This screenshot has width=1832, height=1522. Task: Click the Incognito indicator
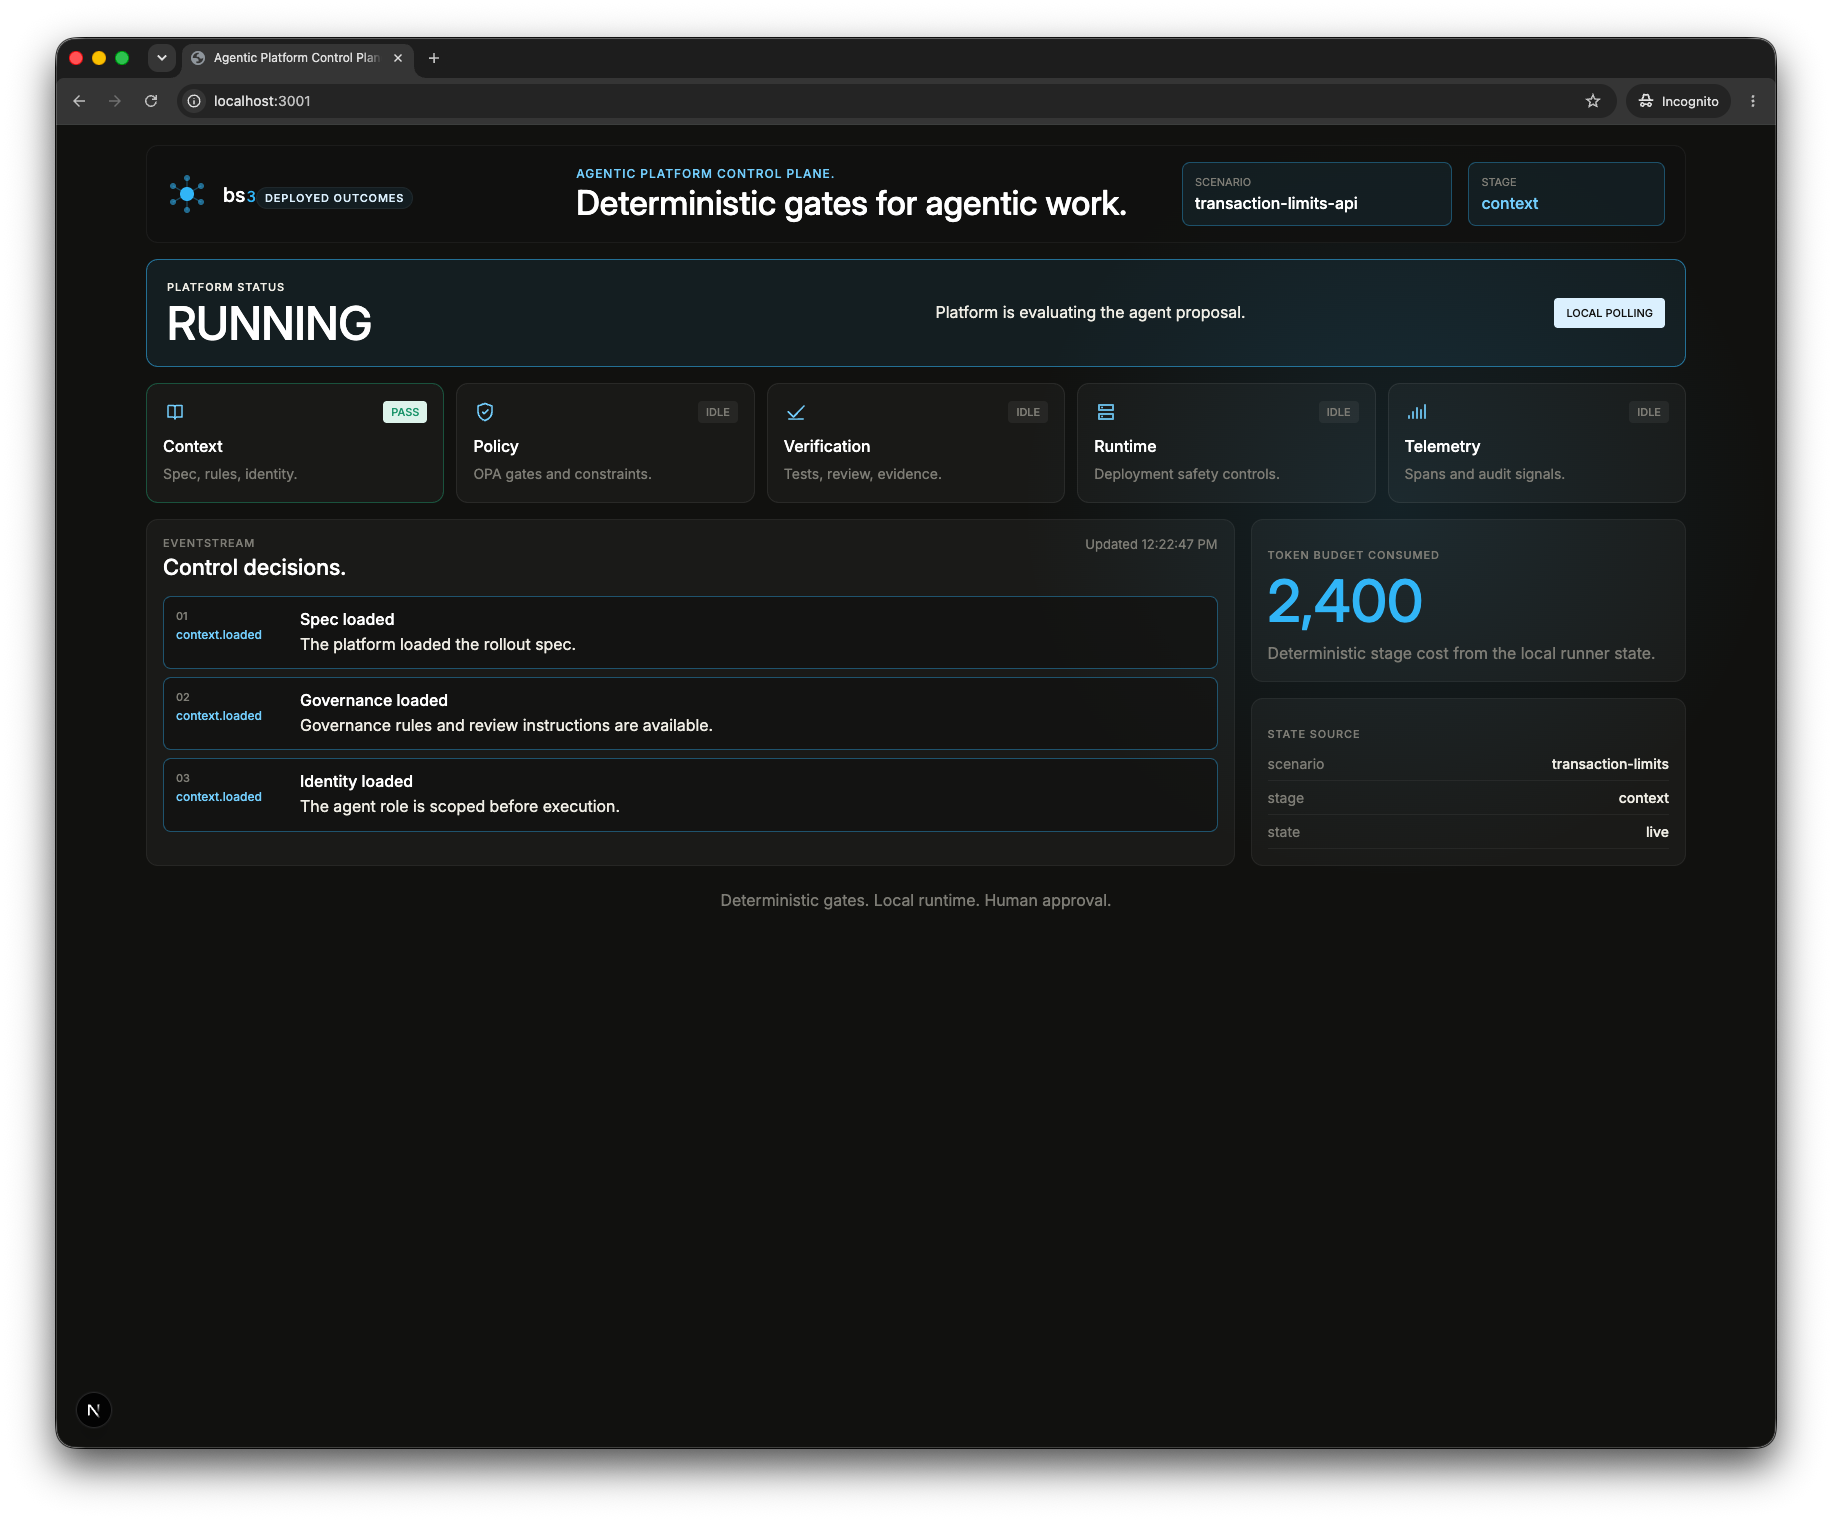pyautogui.click(x=1679, y=101)
